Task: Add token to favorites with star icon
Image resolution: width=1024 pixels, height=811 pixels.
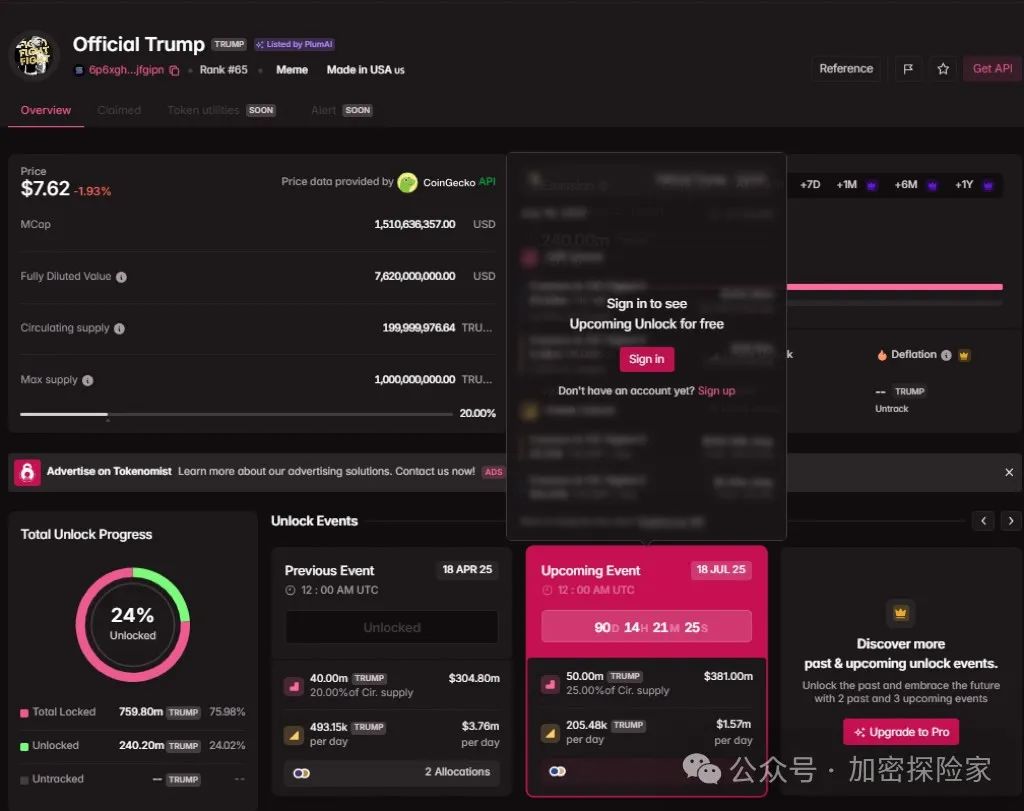Action: 943,69
